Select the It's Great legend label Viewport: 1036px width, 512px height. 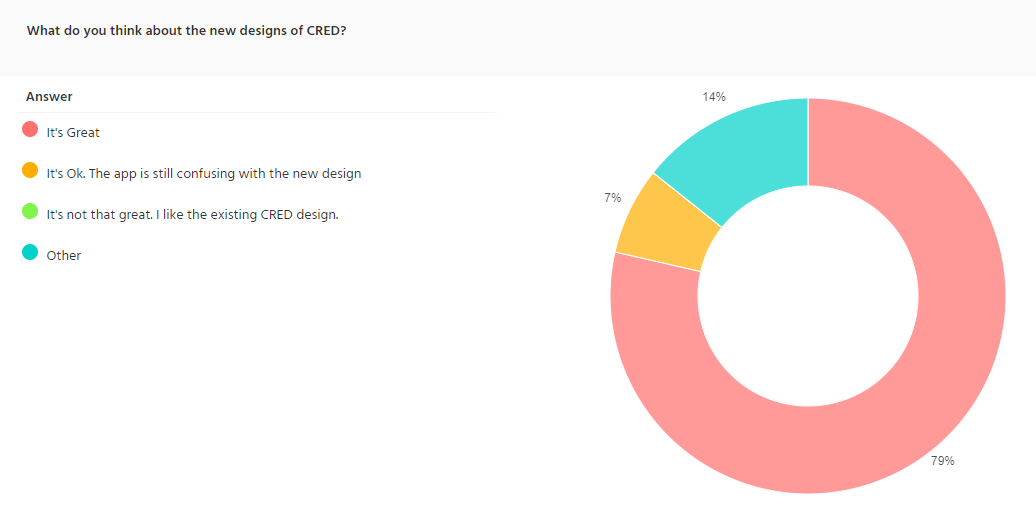[73, 132]
